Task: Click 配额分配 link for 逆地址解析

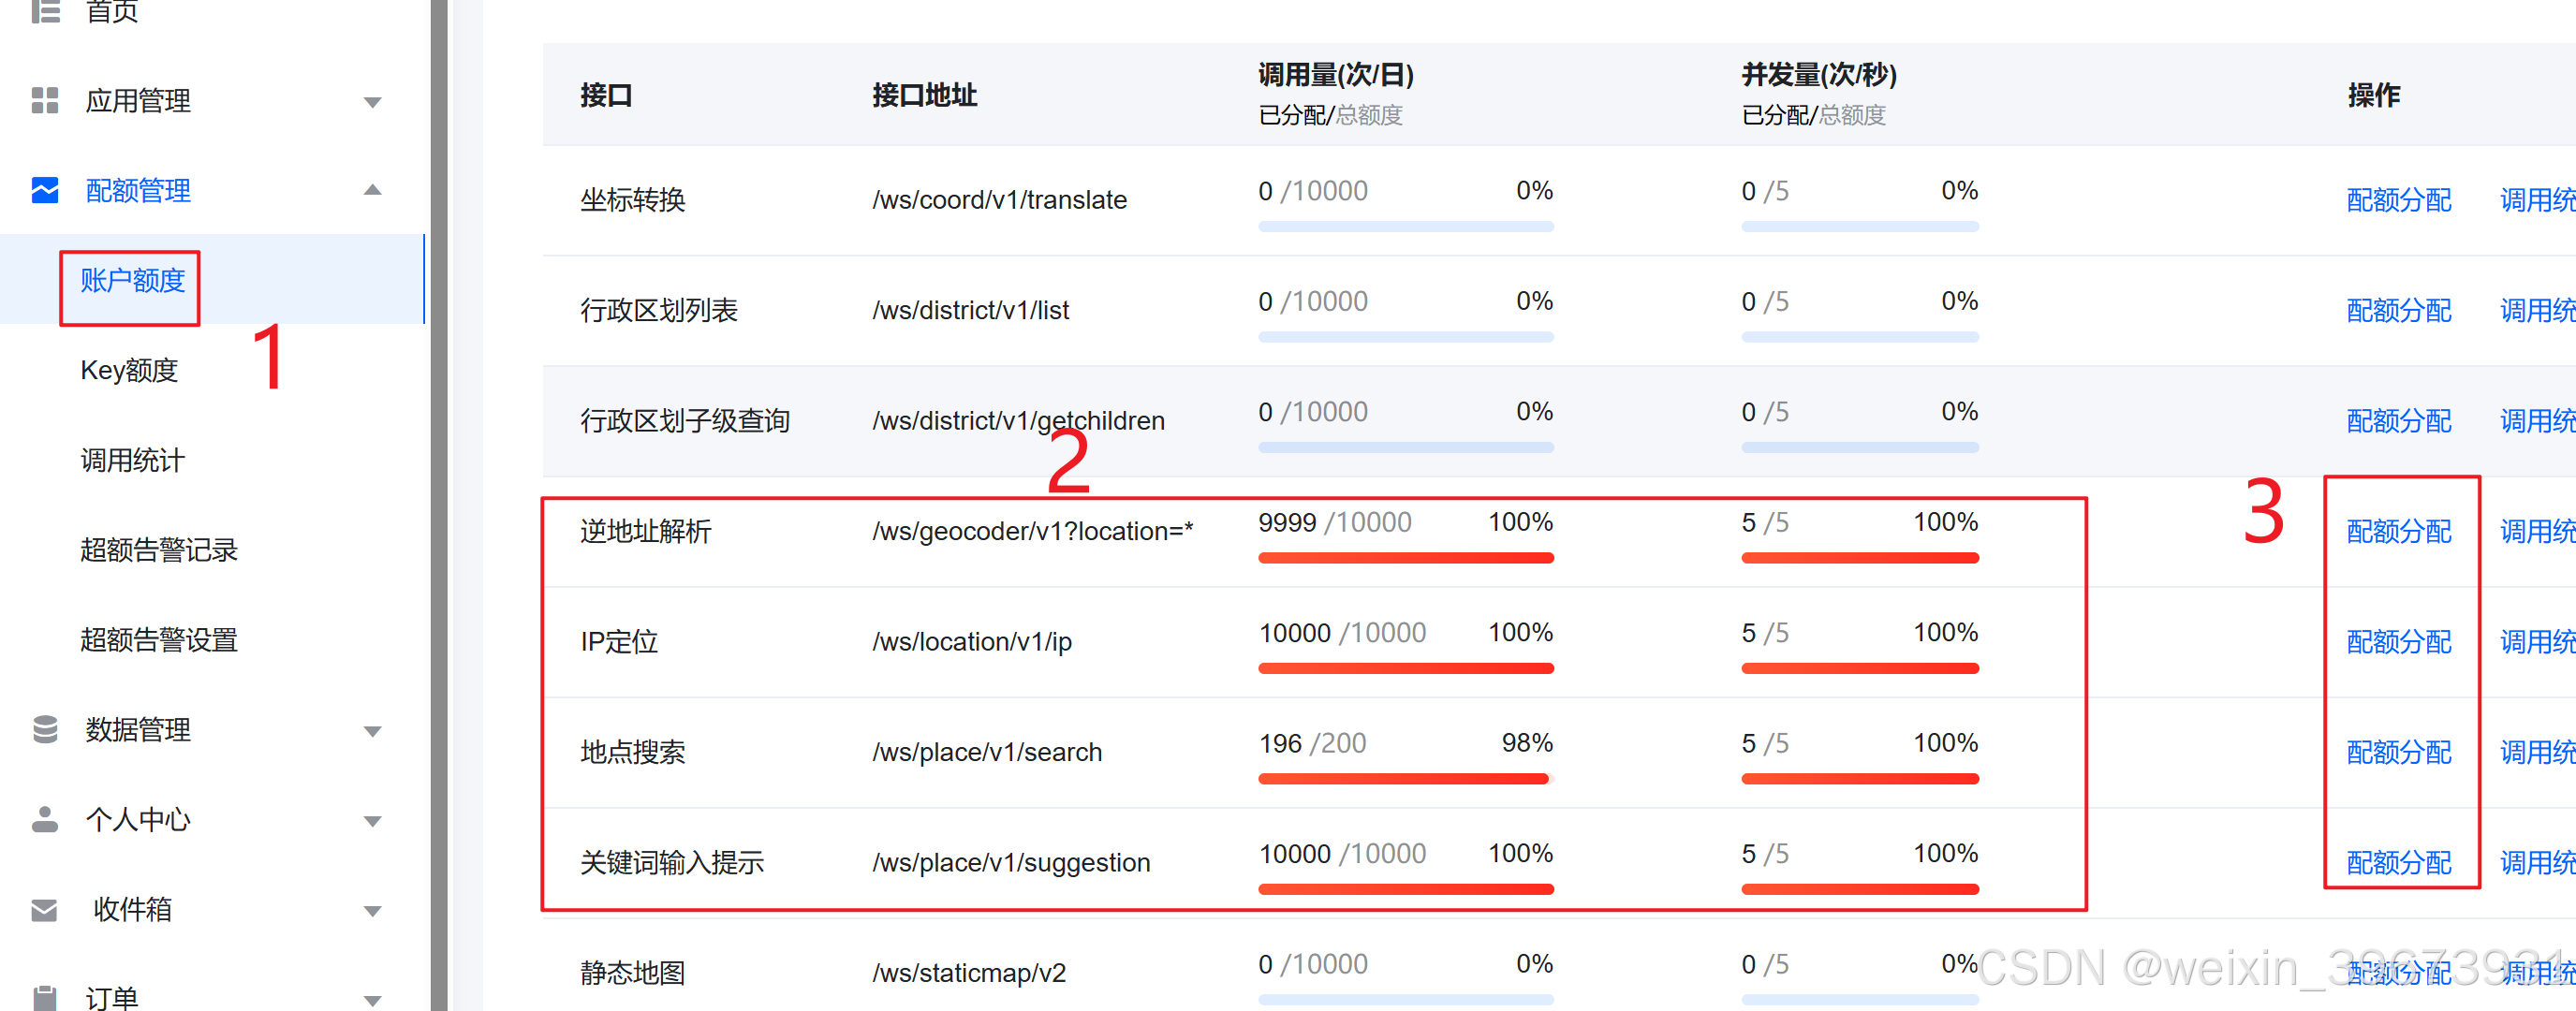Action: (x=2398, y=531)
